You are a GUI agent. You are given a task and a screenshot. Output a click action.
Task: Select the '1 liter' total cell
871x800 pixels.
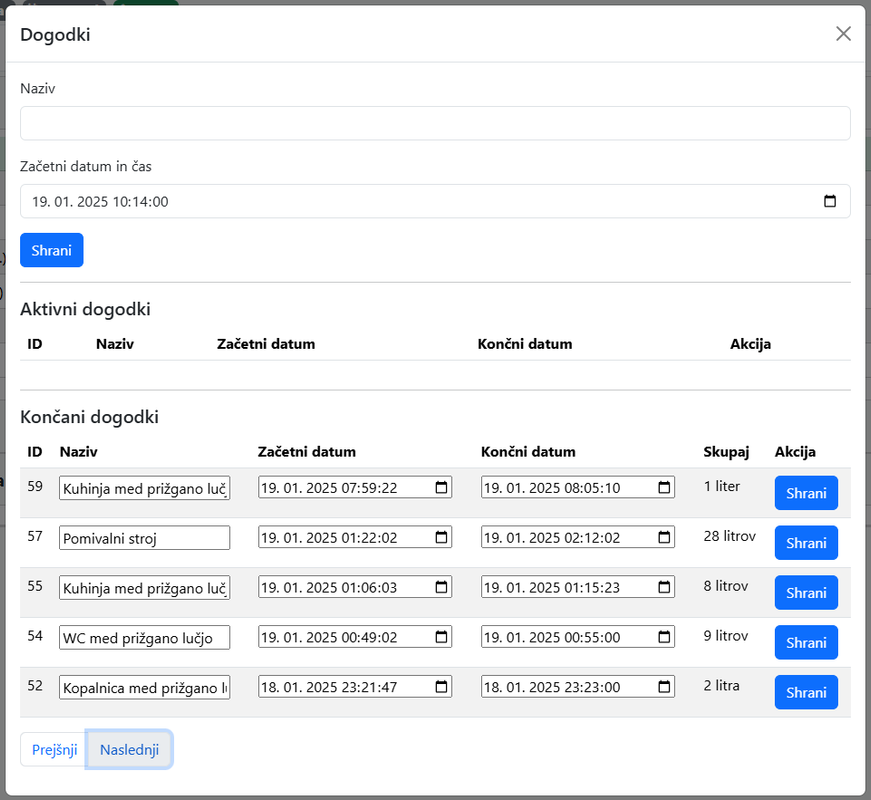point(722,486)
